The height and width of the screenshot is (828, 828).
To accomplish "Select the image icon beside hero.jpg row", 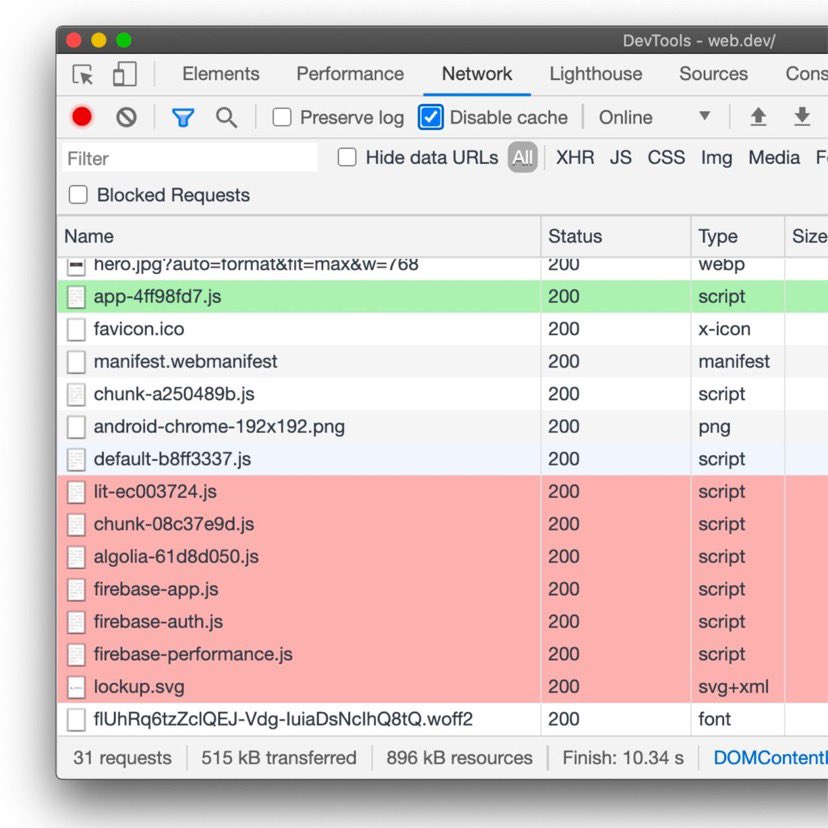I will coord(76,266).
